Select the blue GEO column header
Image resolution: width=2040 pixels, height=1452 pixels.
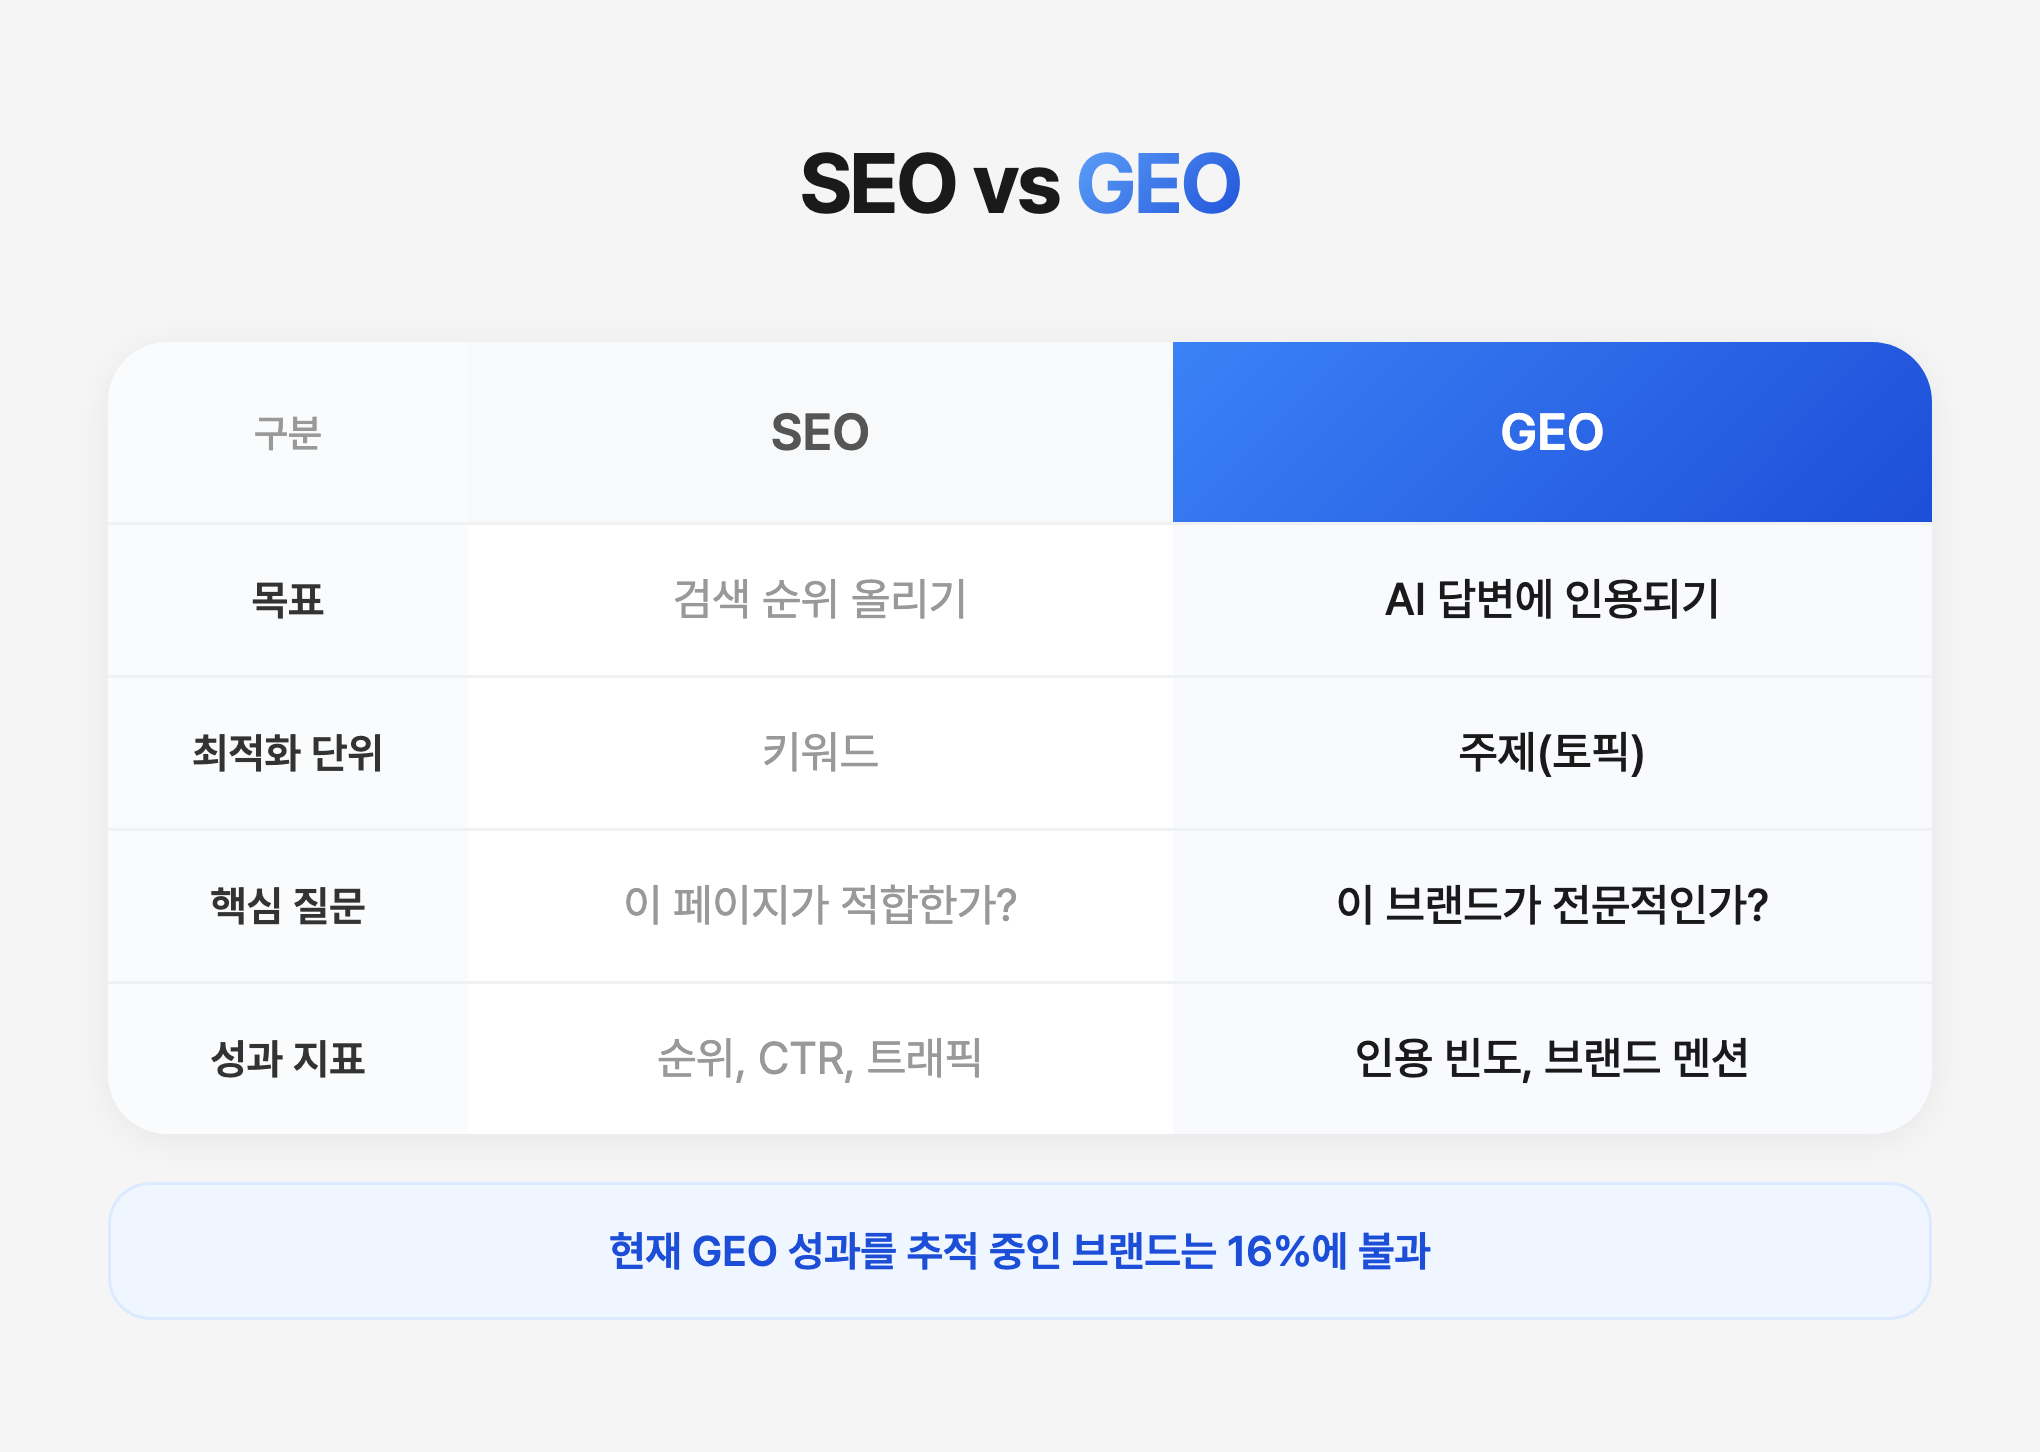pyautogui.click(x=1552, y=432)
